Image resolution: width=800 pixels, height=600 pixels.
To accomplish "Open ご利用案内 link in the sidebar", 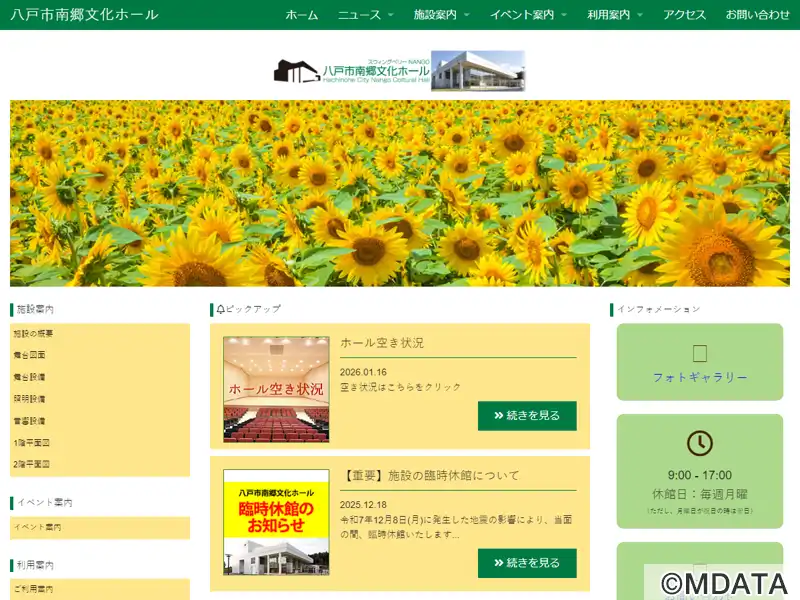I will pyautogui.click(x=33, y=589).
